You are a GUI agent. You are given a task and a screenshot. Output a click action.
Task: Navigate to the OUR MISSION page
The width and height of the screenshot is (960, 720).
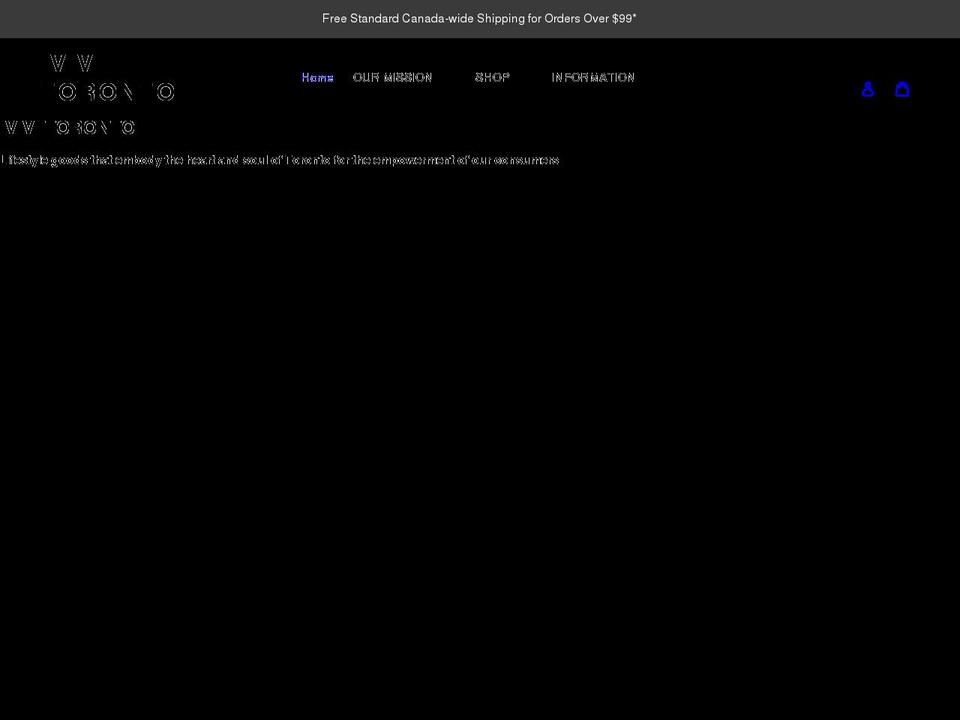(391, 77)
